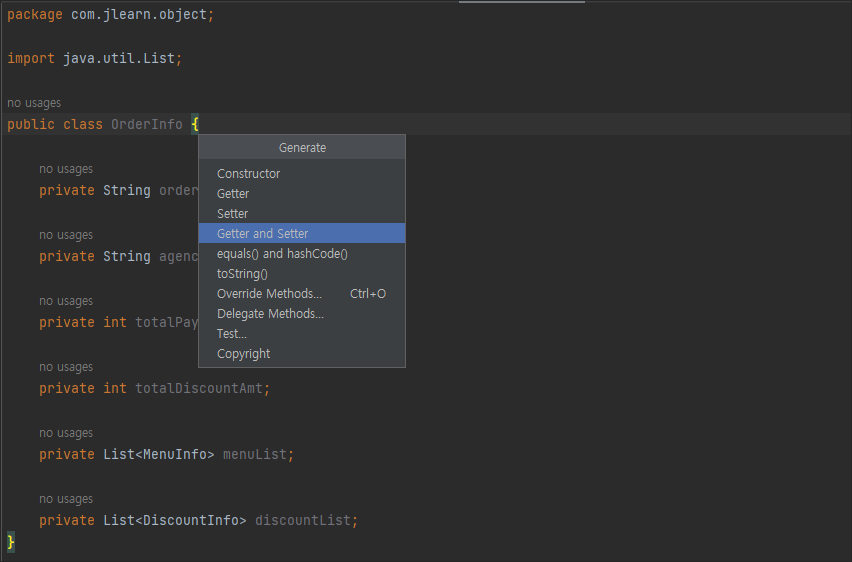Click 'public' keyword of class declaration
The width and height of the screenshot is (852, 562).
tap(31, 124)
